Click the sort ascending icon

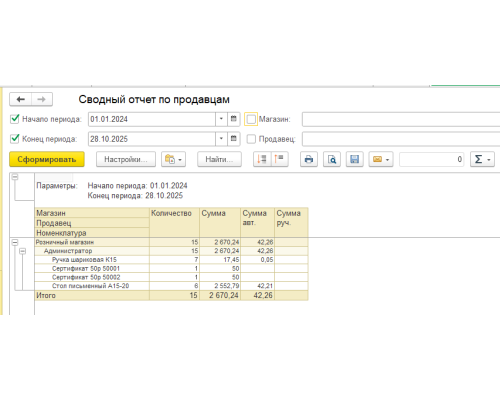pyautogui.click(x=262, y=159)
